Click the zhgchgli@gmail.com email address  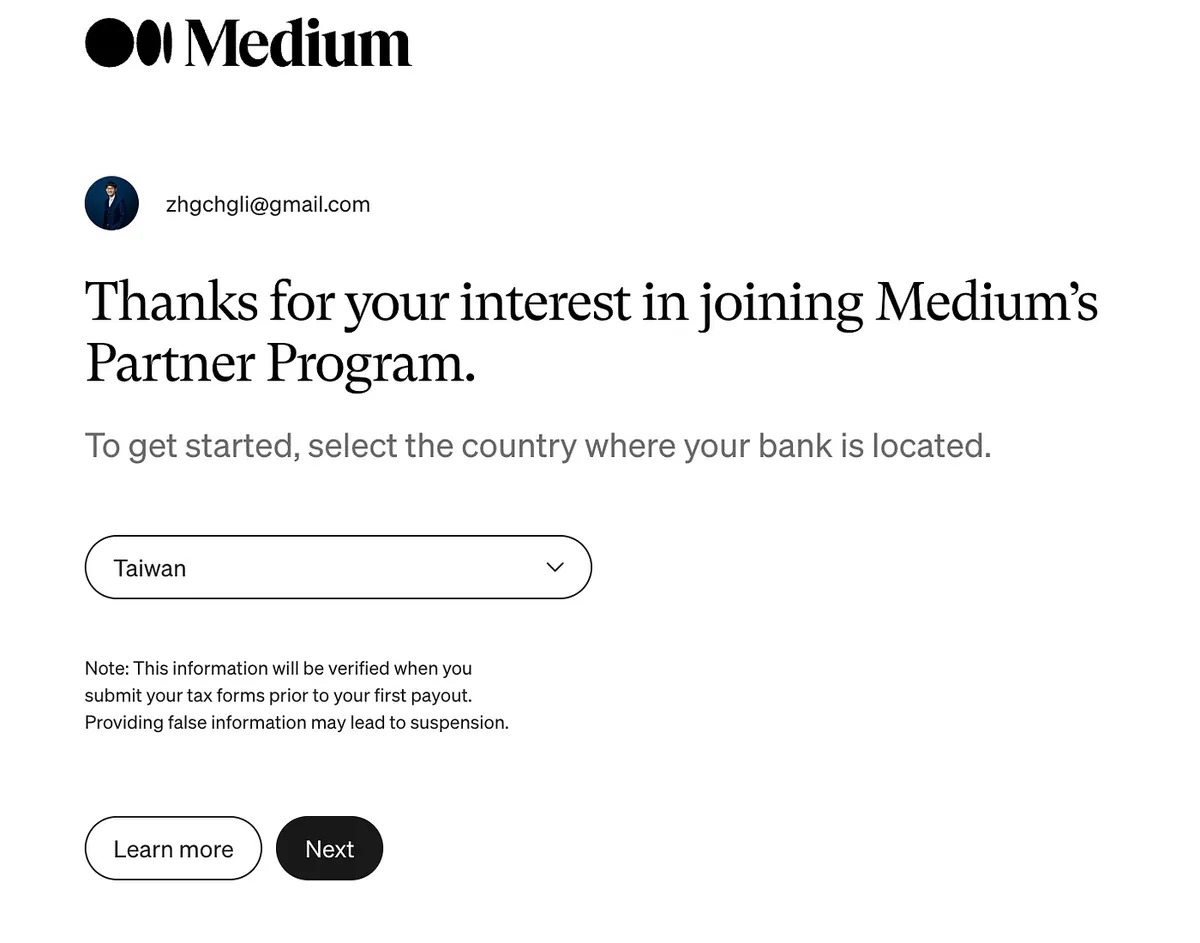(268, 204)
